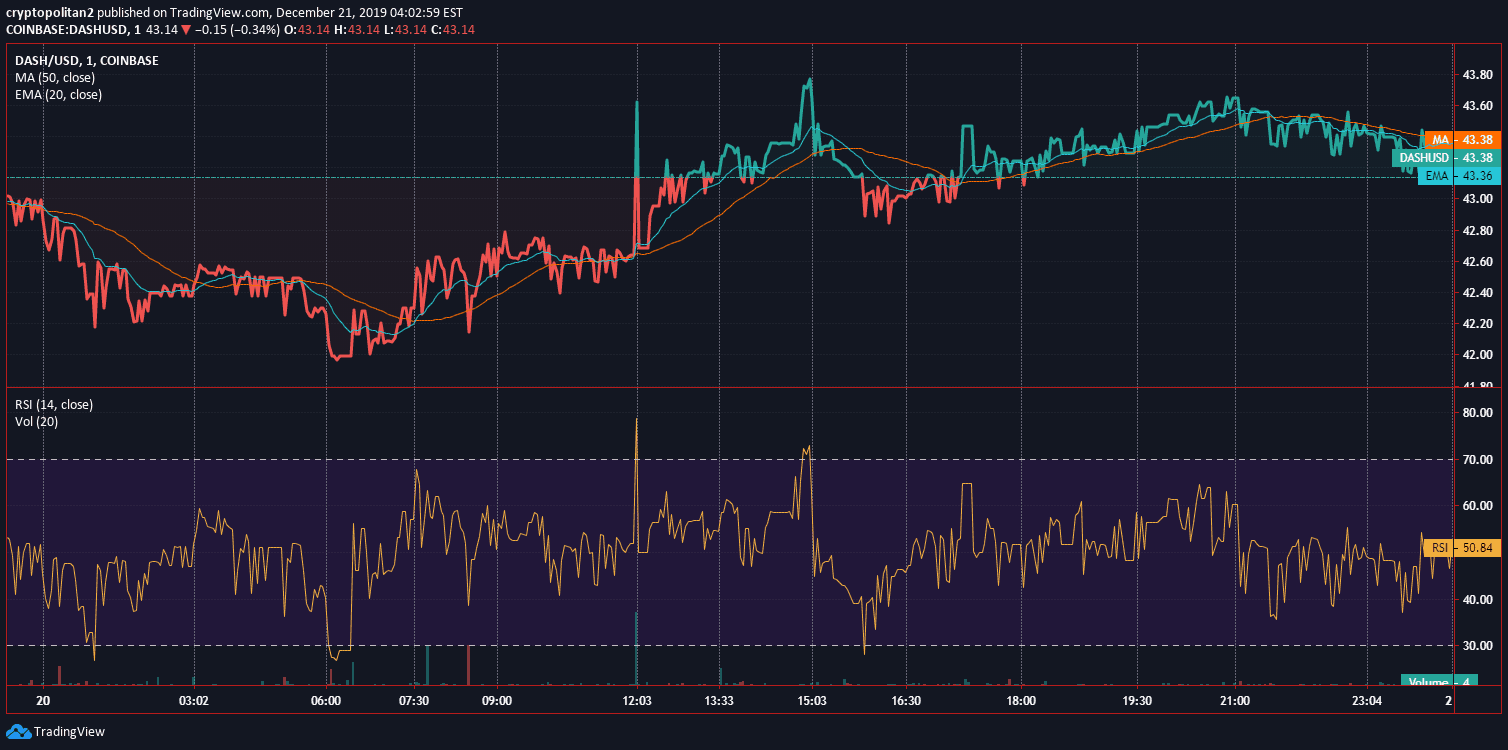The image size is (1508, 750).
Task: Click the 21:00 time axis label
Action: click(1235, 701)
